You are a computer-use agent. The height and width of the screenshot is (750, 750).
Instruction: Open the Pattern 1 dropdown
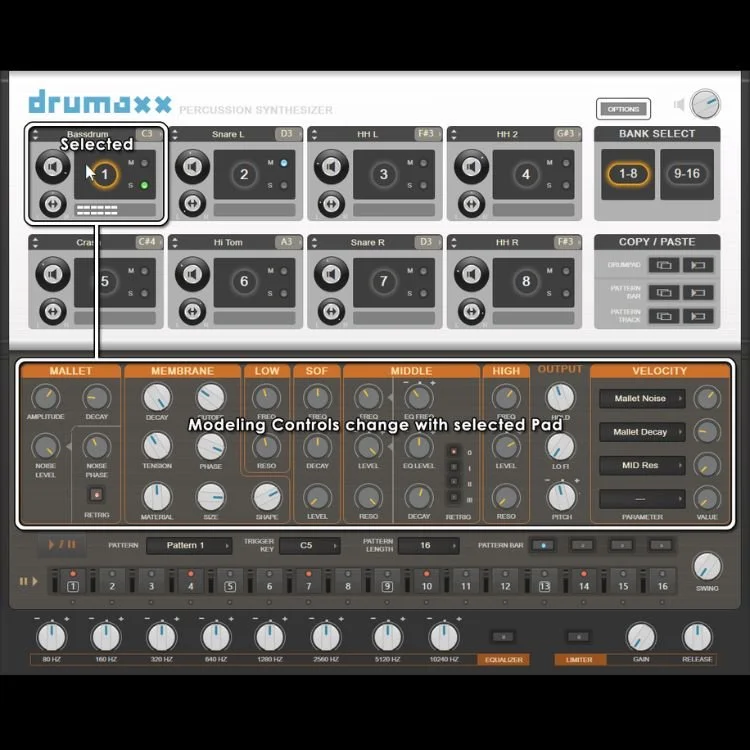point(189,546)
